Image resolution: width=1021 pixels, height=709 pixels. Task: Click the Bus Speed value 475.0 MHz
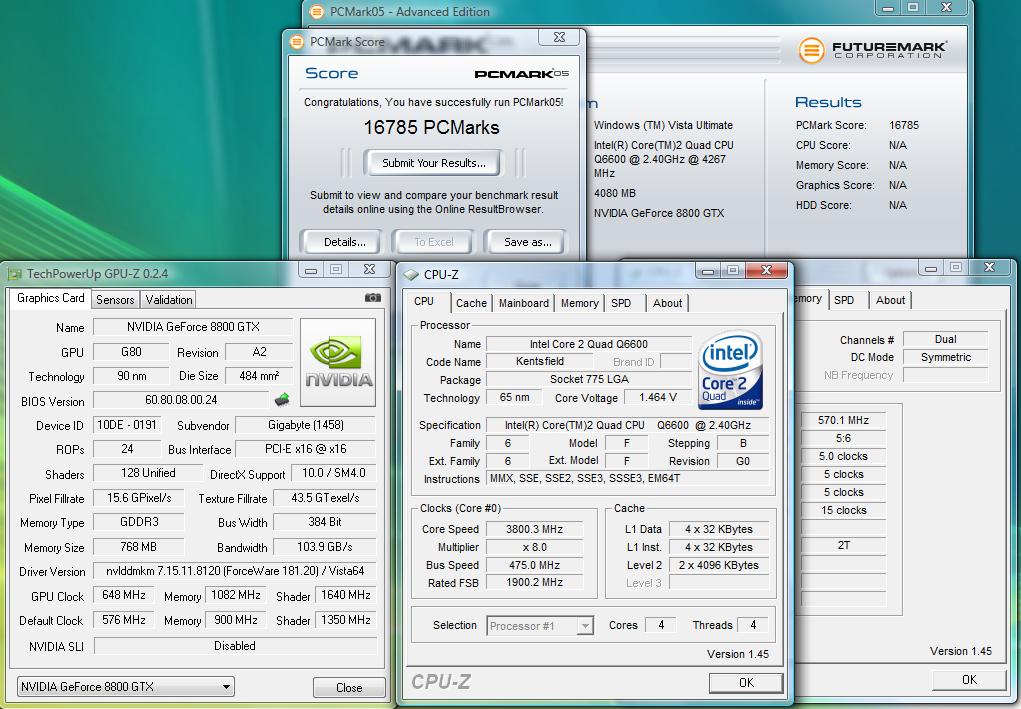pos(535,565)
